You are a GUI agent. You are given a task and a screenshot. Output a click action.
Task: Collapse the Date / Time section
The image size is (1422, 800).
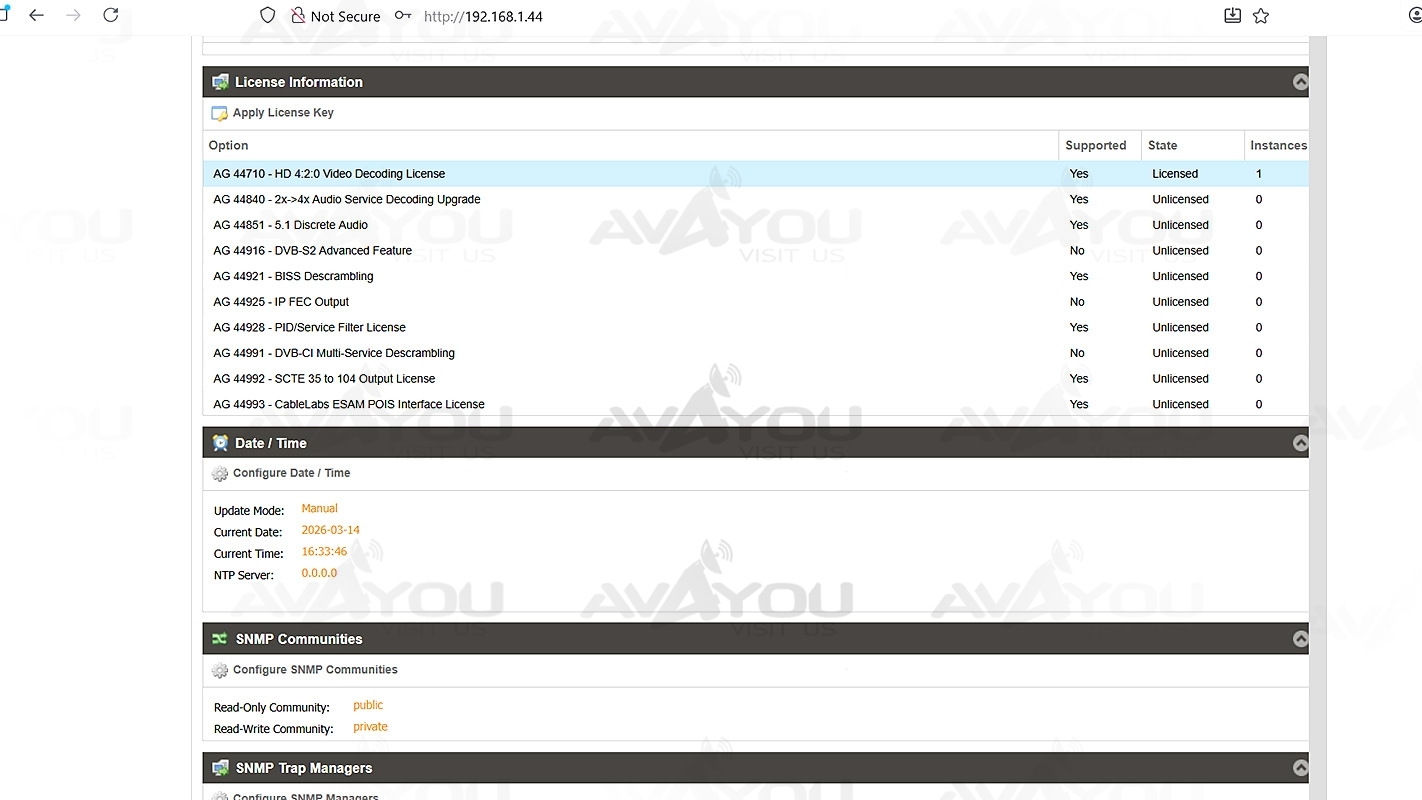coord(1300,443)
